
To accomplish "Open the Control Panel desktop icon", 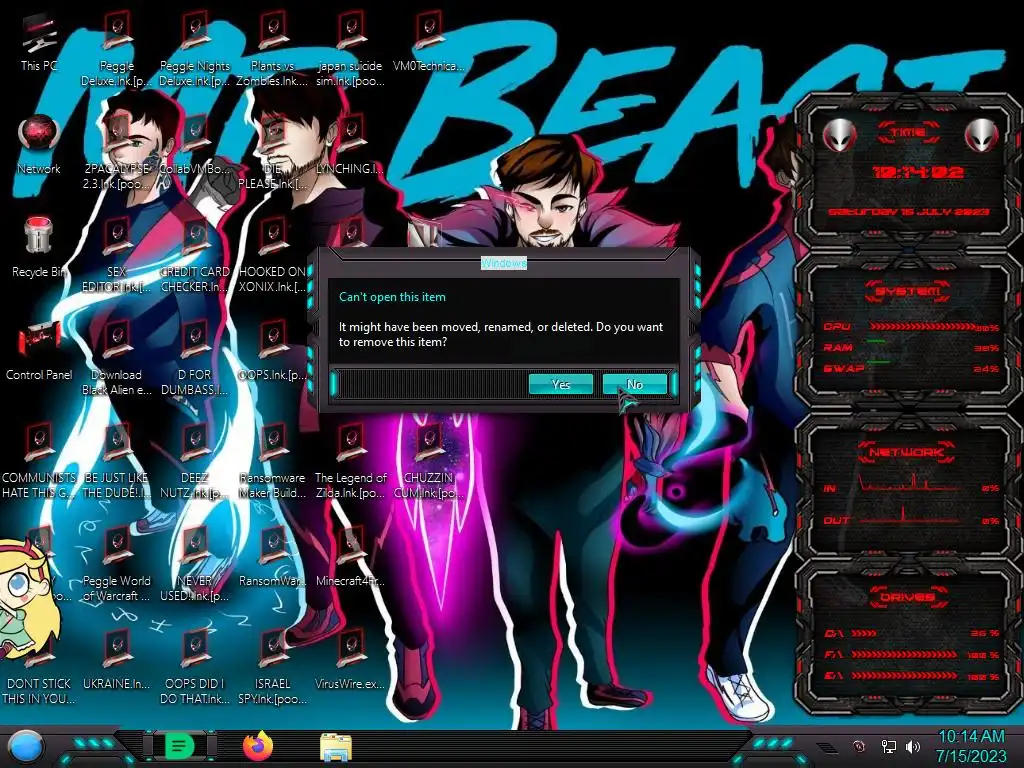I will (39, 351).
